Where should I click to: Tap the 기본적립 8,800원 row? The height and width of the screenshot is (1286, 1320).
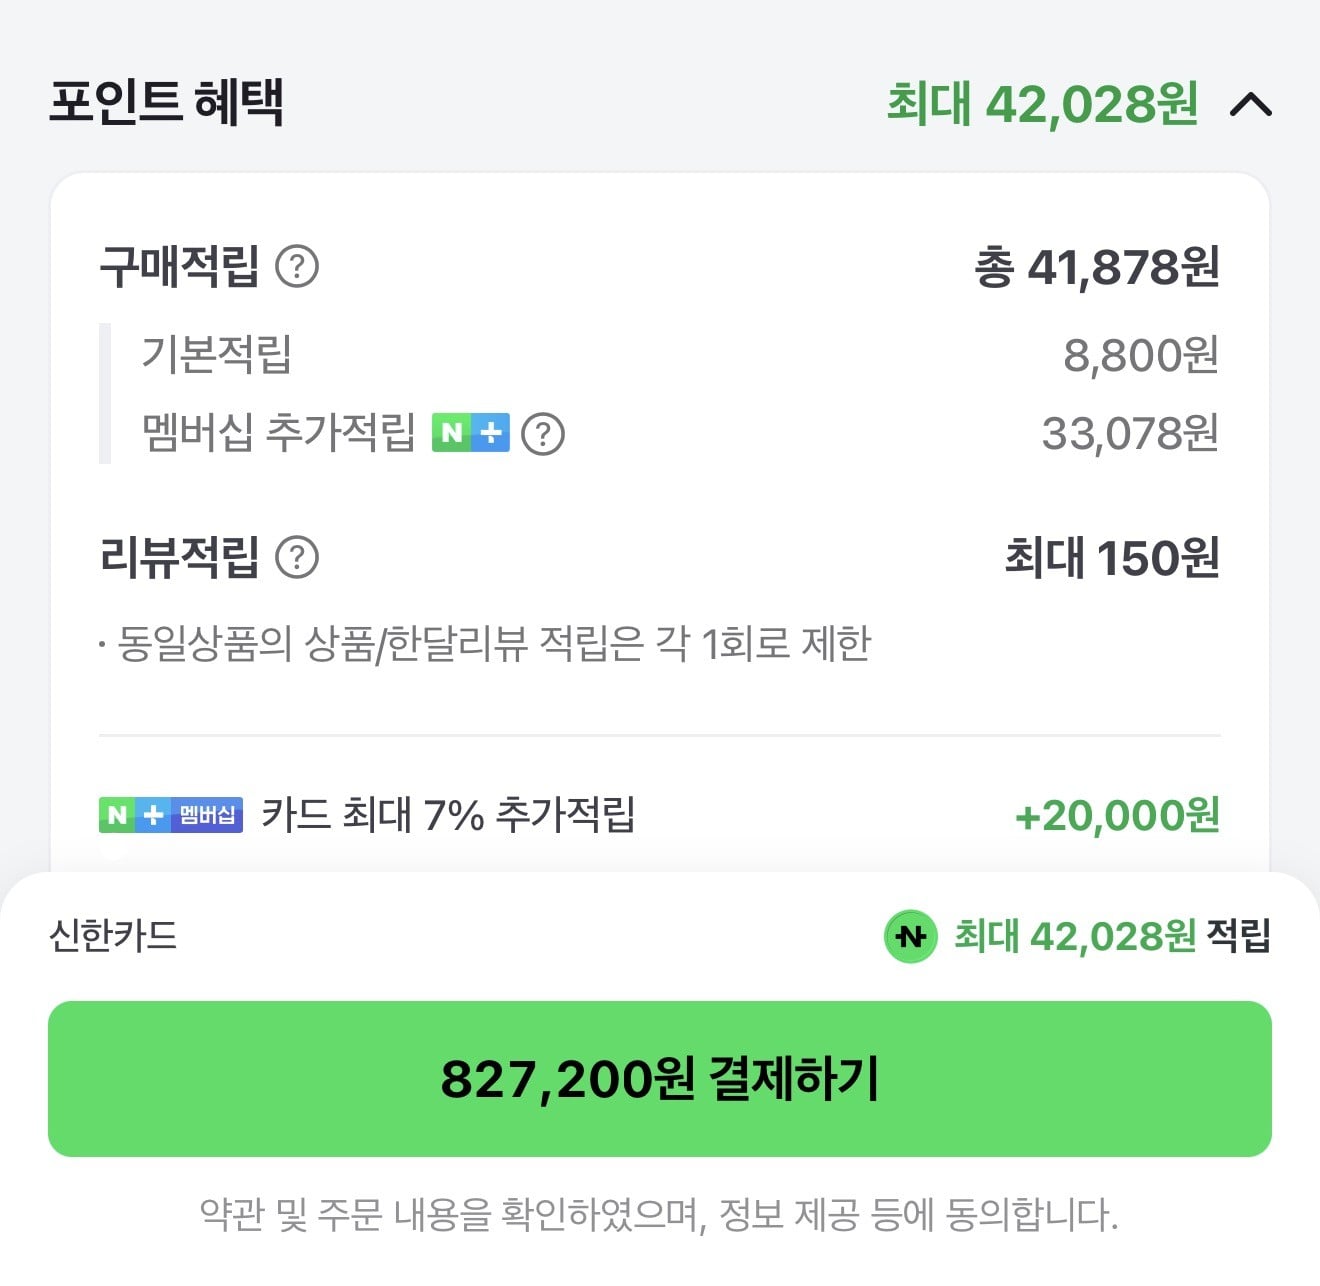[x=660, y=354]
